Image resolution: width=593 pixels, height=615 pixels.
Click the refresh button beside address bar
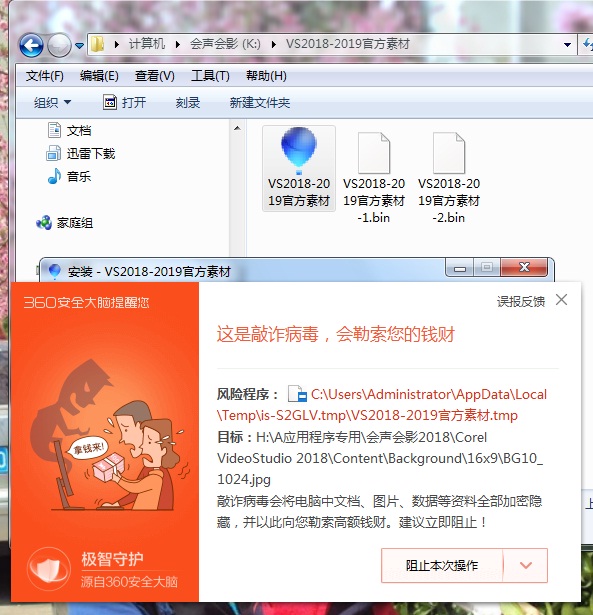[587, 44]
